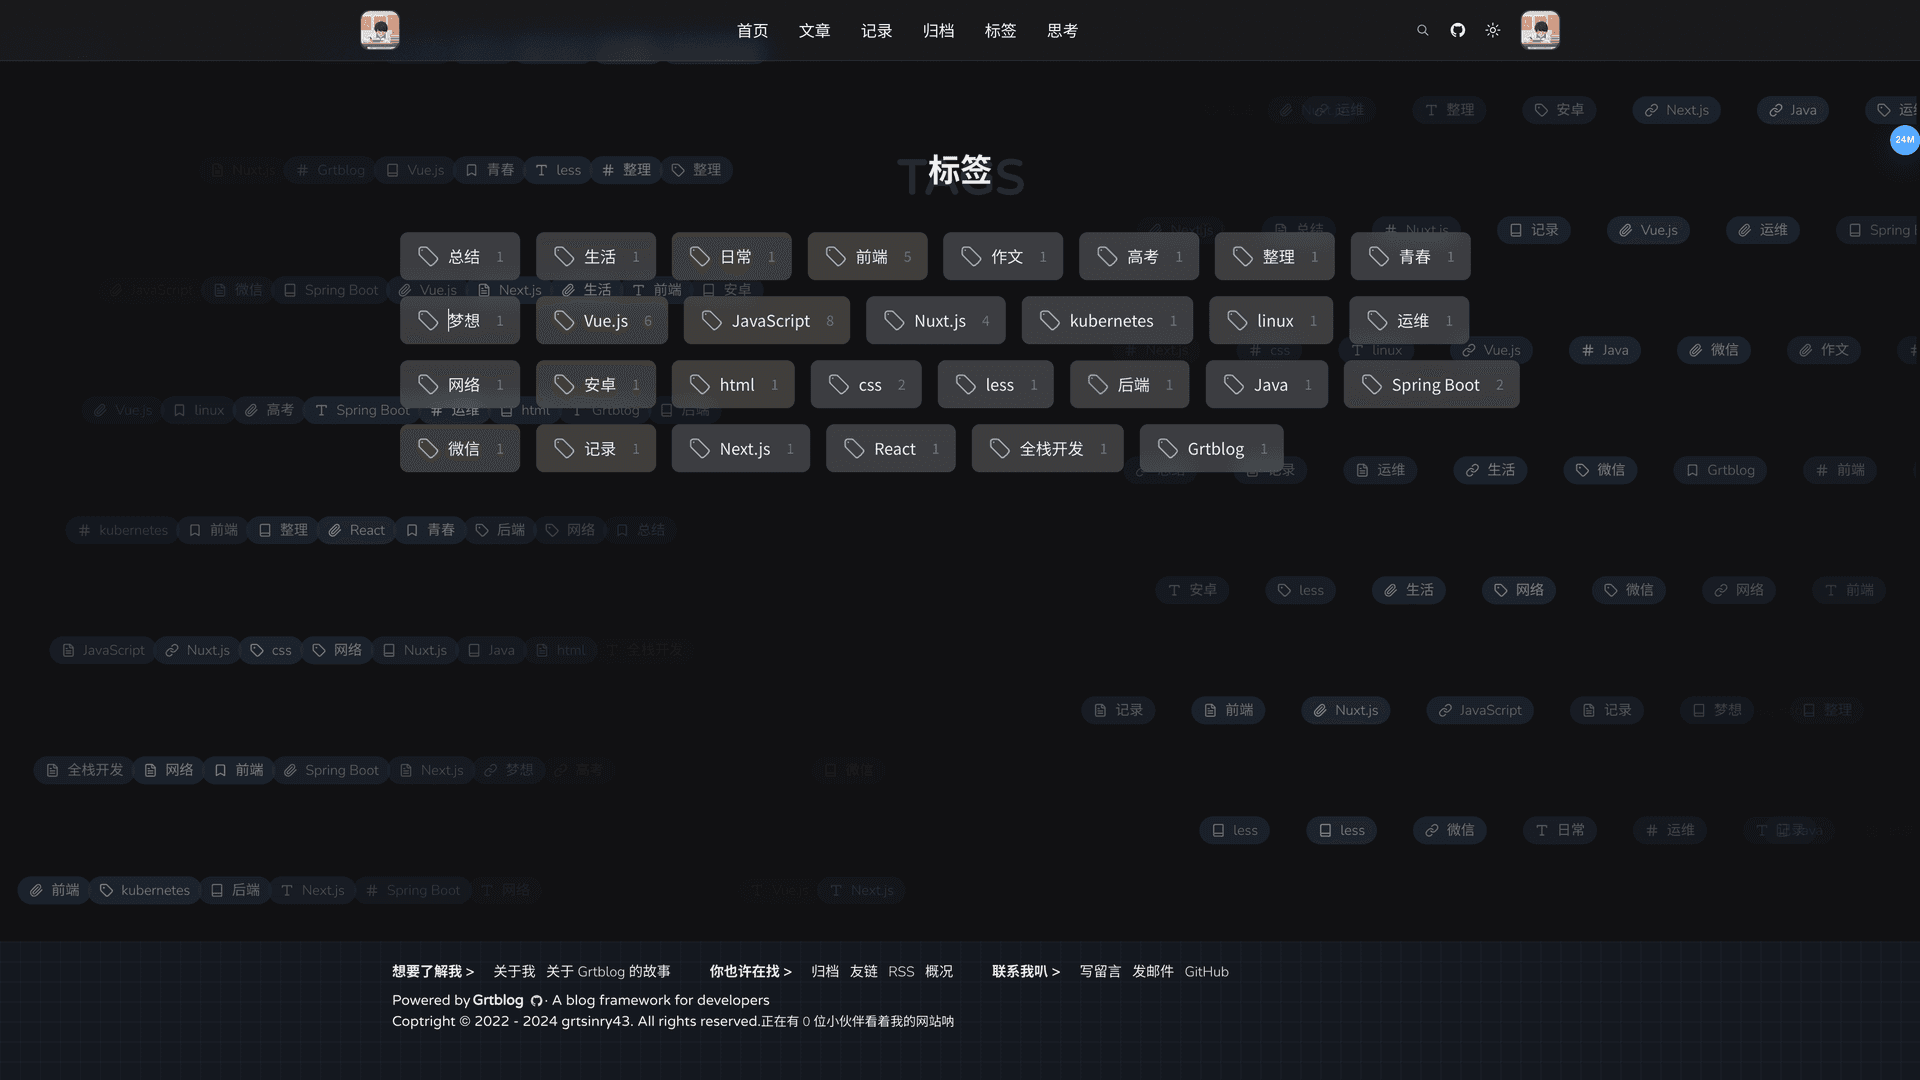This screenshot has width=1920, height=1080.
Task: Select the tag icon on the Vue.js tag
Action: (x=563, y=320)
